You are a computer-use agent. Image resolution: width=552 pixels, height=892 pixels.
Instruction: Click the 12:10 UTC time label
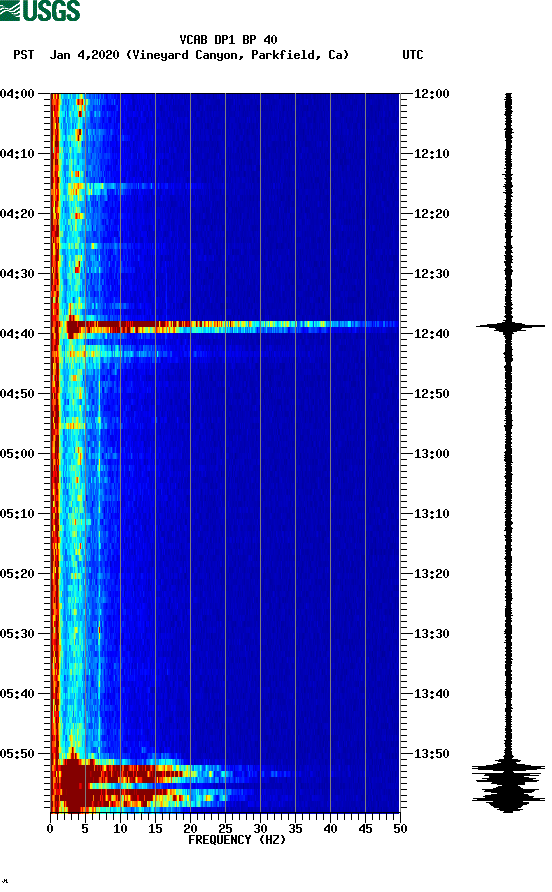431,154
